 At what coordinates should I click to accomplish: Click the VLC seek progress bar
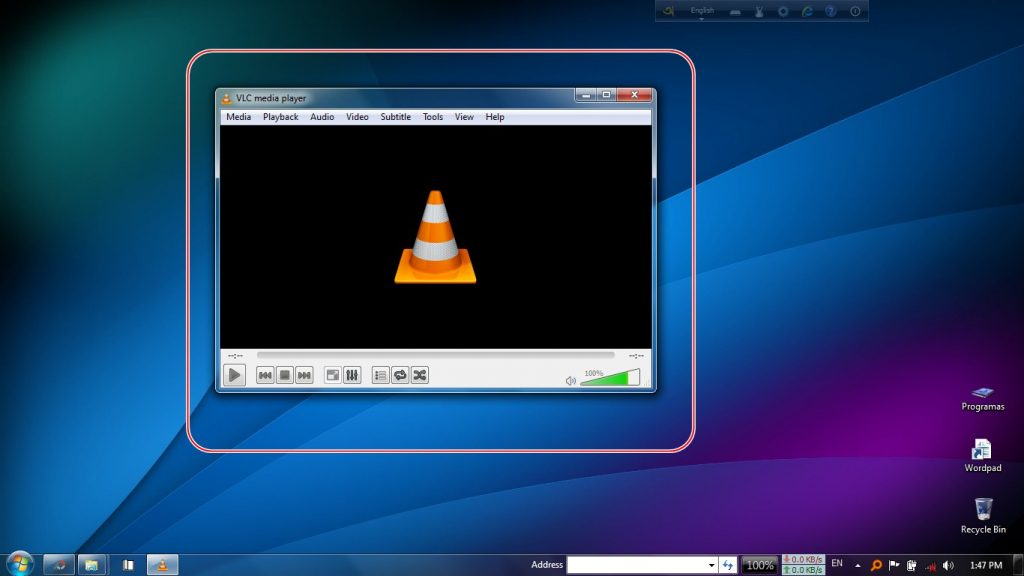(x=435, y=355)
